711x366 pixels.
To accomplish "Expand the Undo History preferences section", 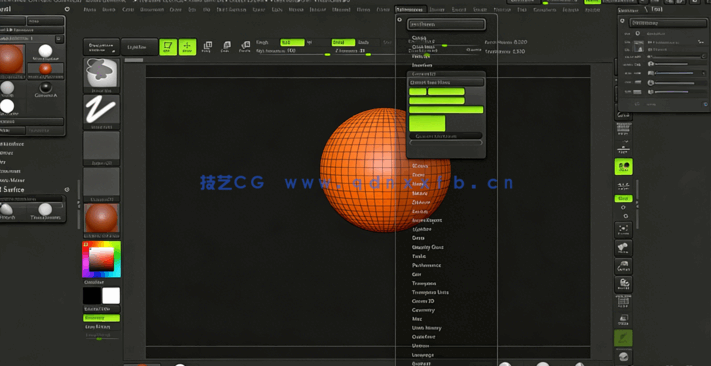I will pyautogui.click(x=426, y=328).
